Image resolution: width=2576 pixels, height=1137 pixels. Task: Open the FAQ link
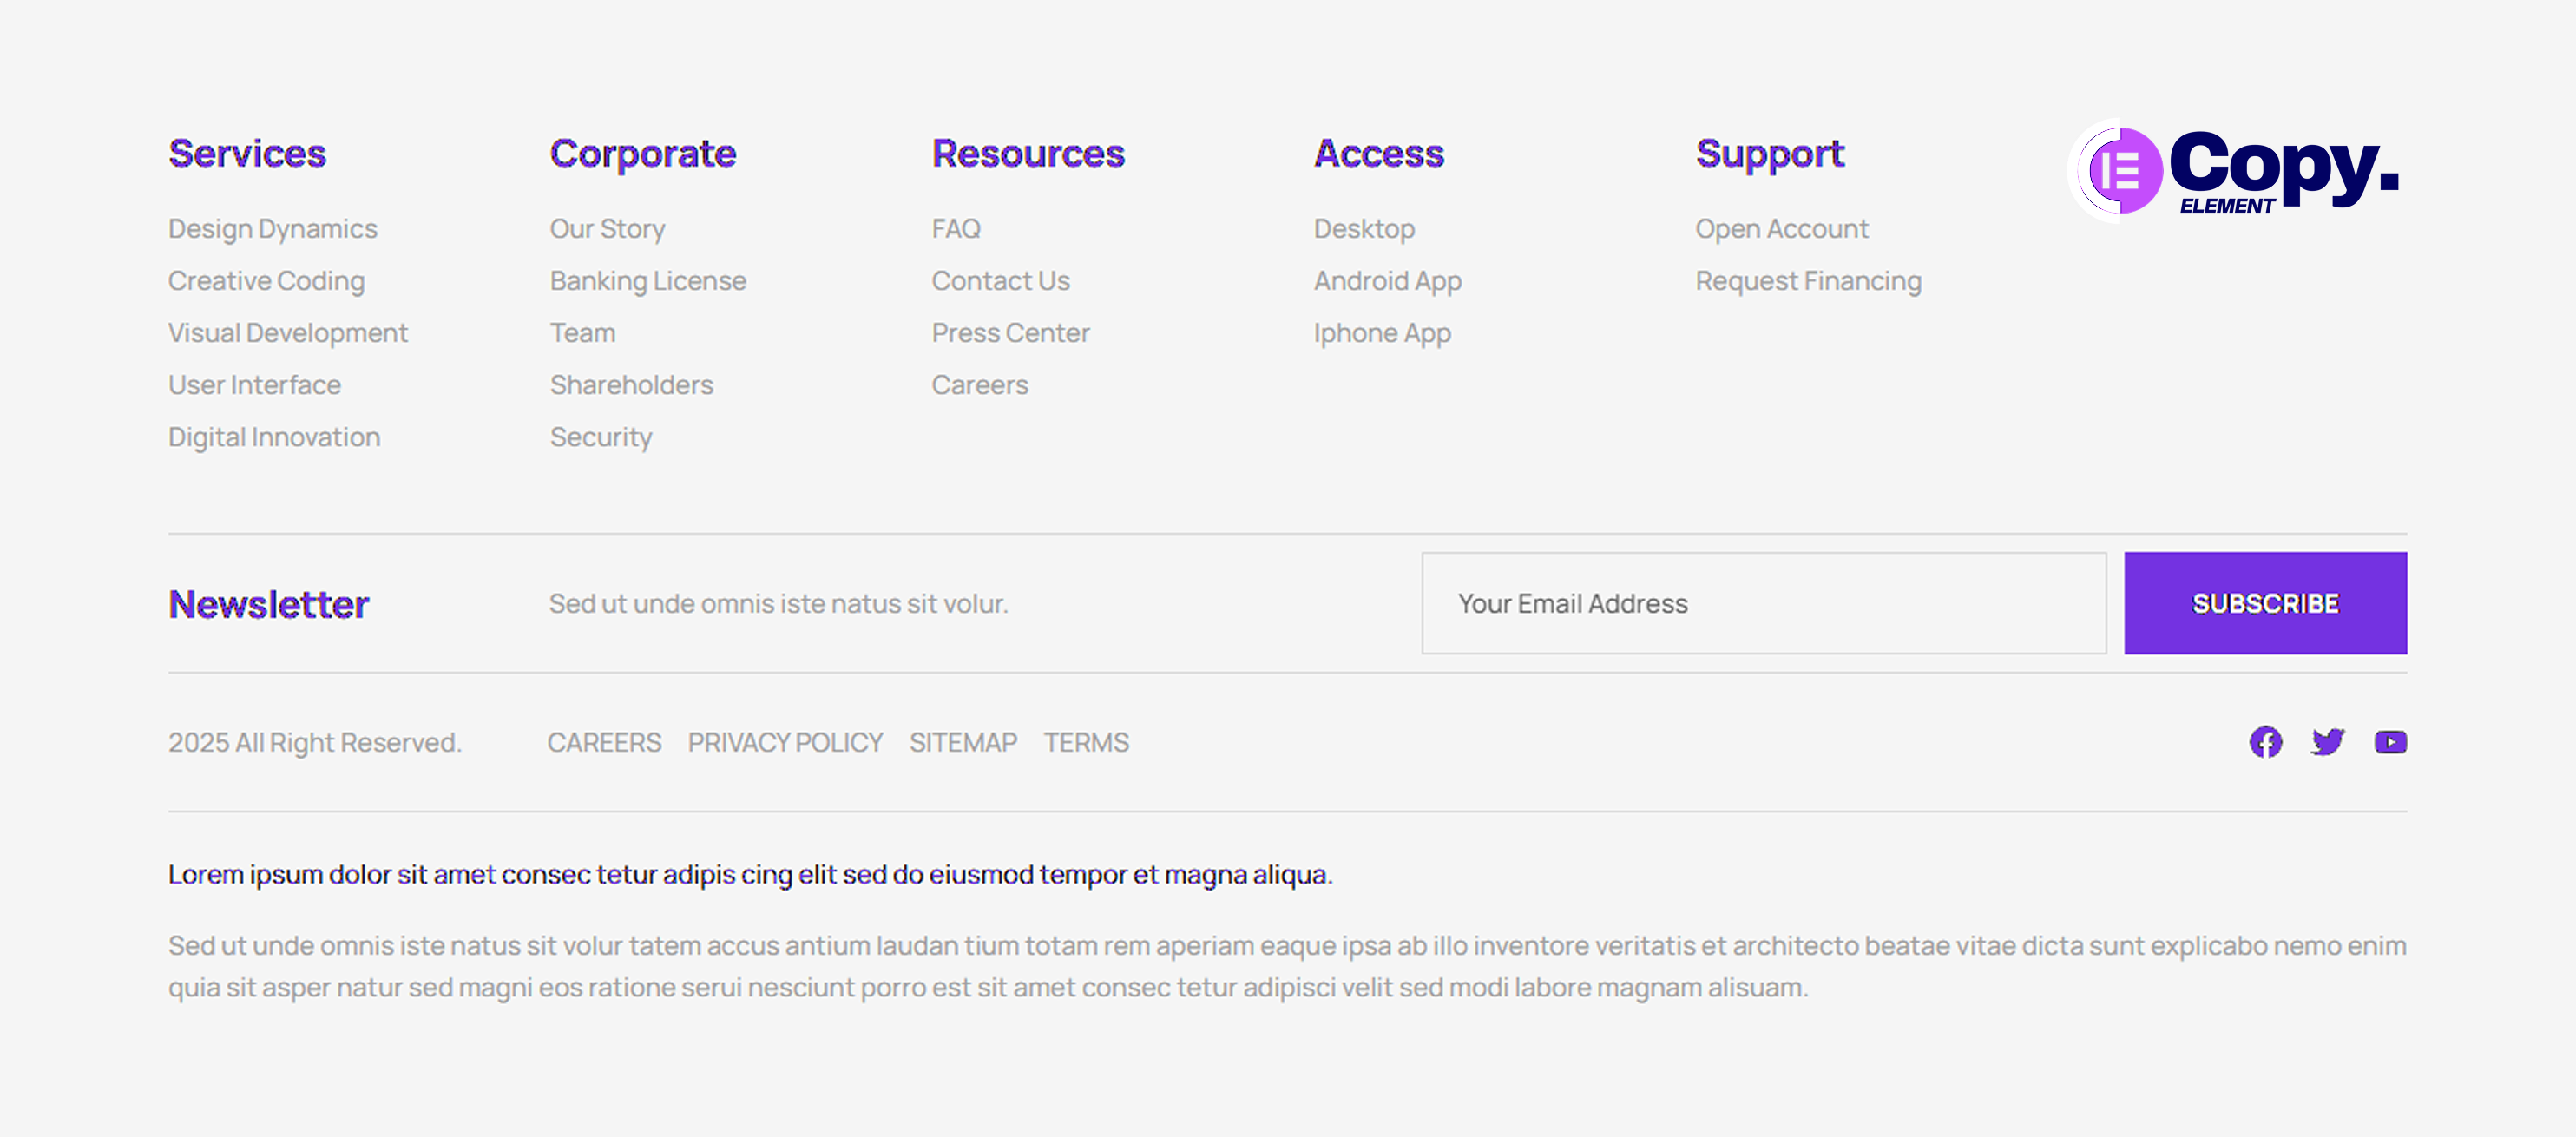click(x=955, y=229)
